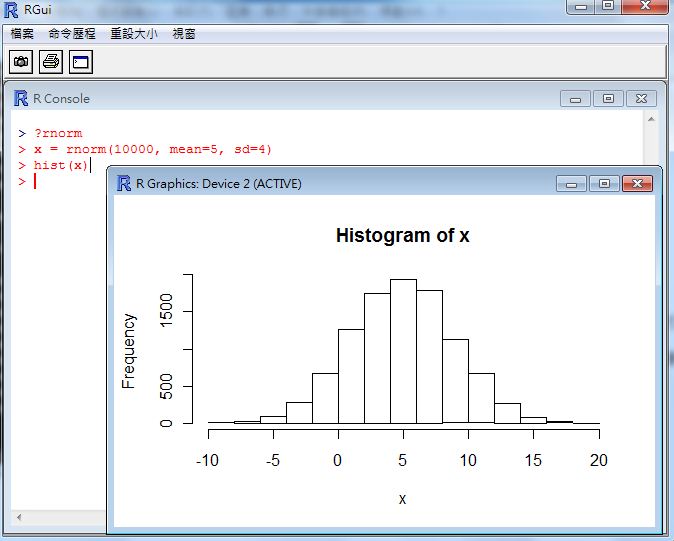The height and width of the screenshot is (541, 674).
Task: Click the R Graphics window's R icon
Action: [x=124, y=183]
